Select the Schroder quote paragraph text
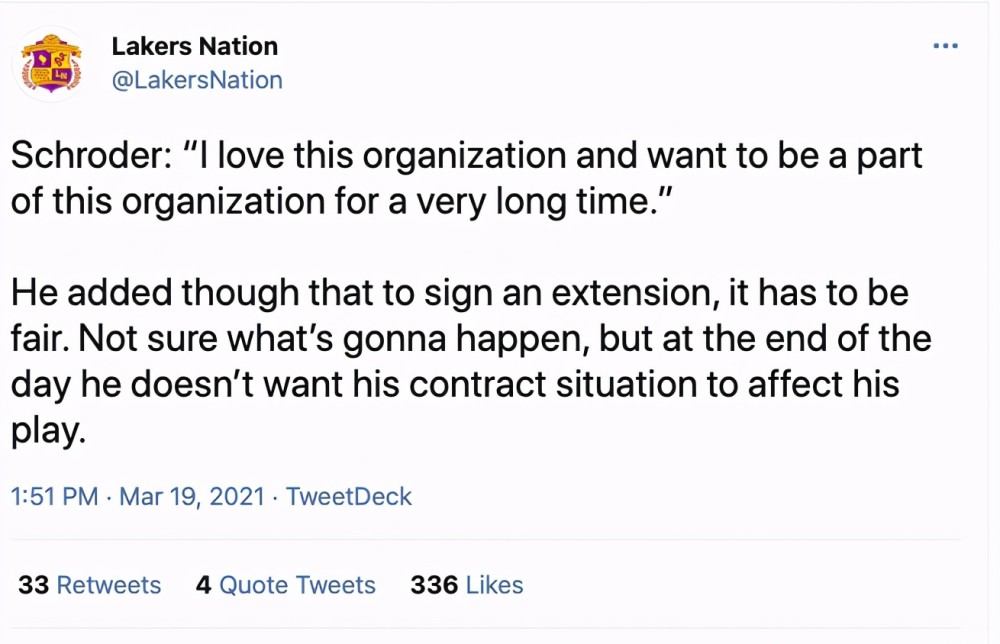 (467, 179)
